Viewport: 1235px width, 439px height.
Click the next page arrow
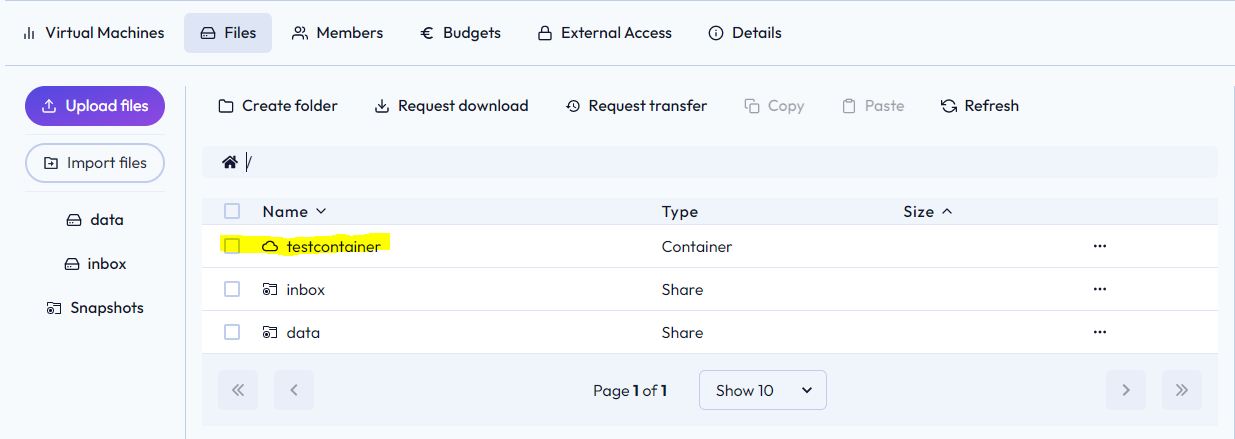pos(1126,390)
